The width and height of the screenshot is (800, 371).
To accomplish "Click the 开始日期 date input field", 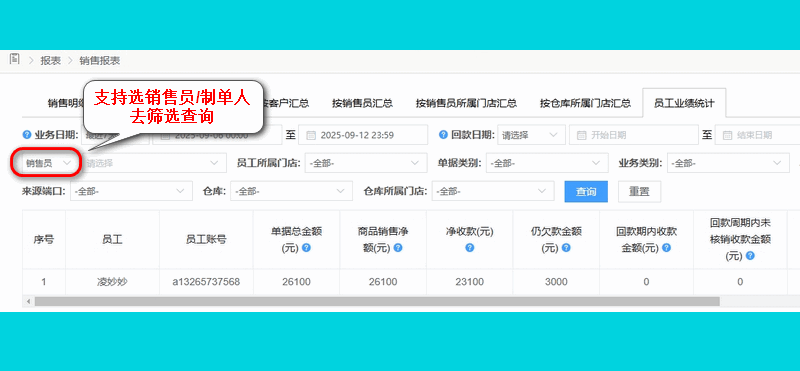I will pyautogui.click(x=633, y=135).
